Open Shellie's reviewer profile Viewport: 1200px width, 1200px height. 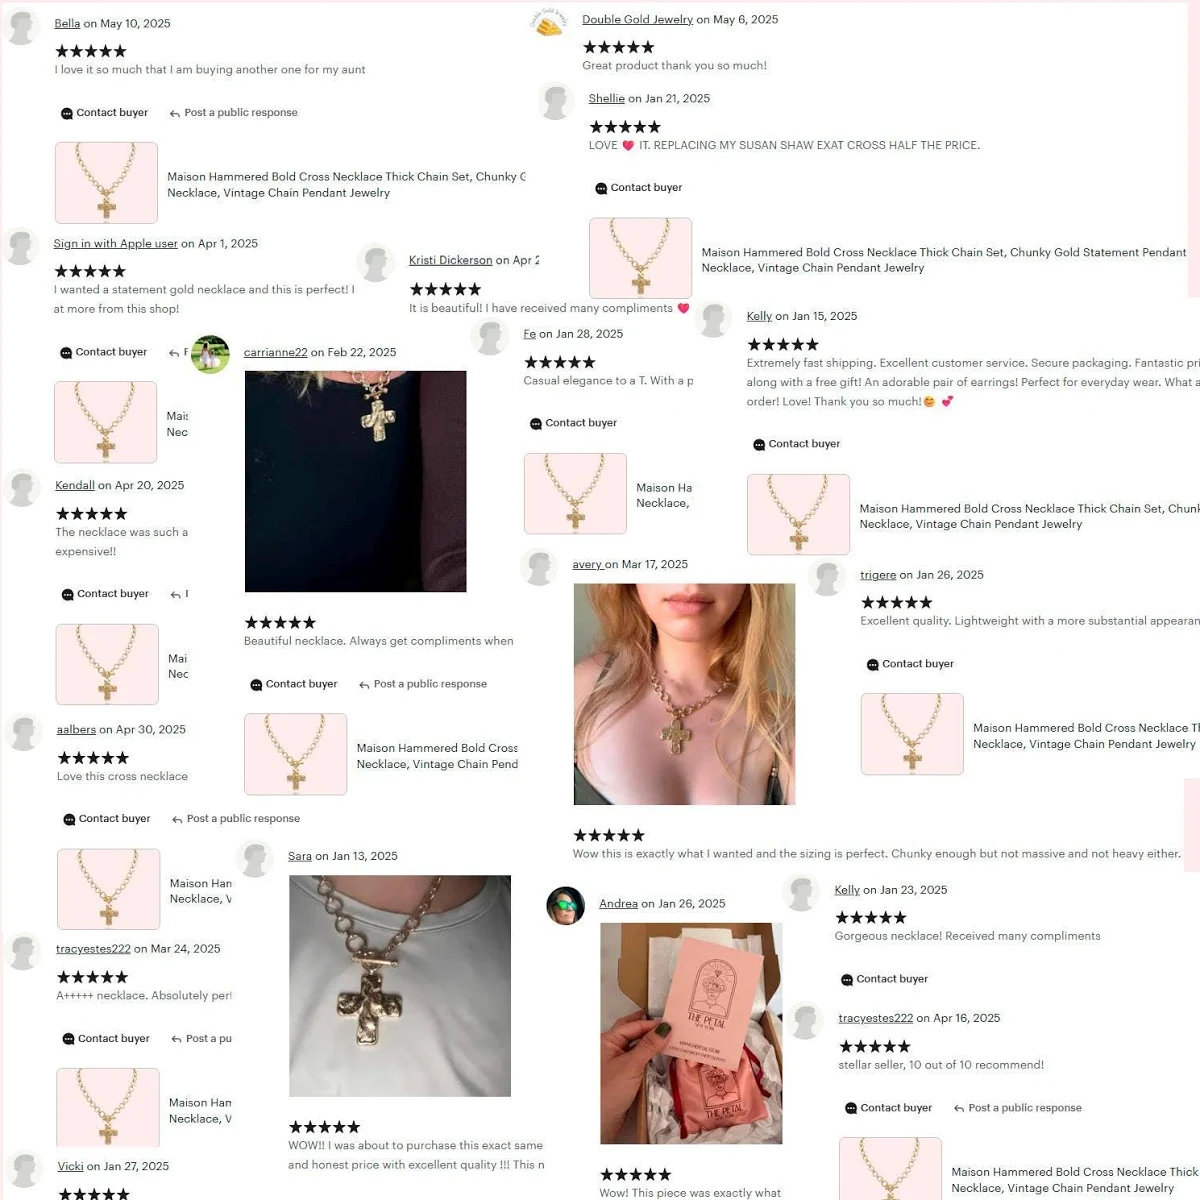pos(606,98)
